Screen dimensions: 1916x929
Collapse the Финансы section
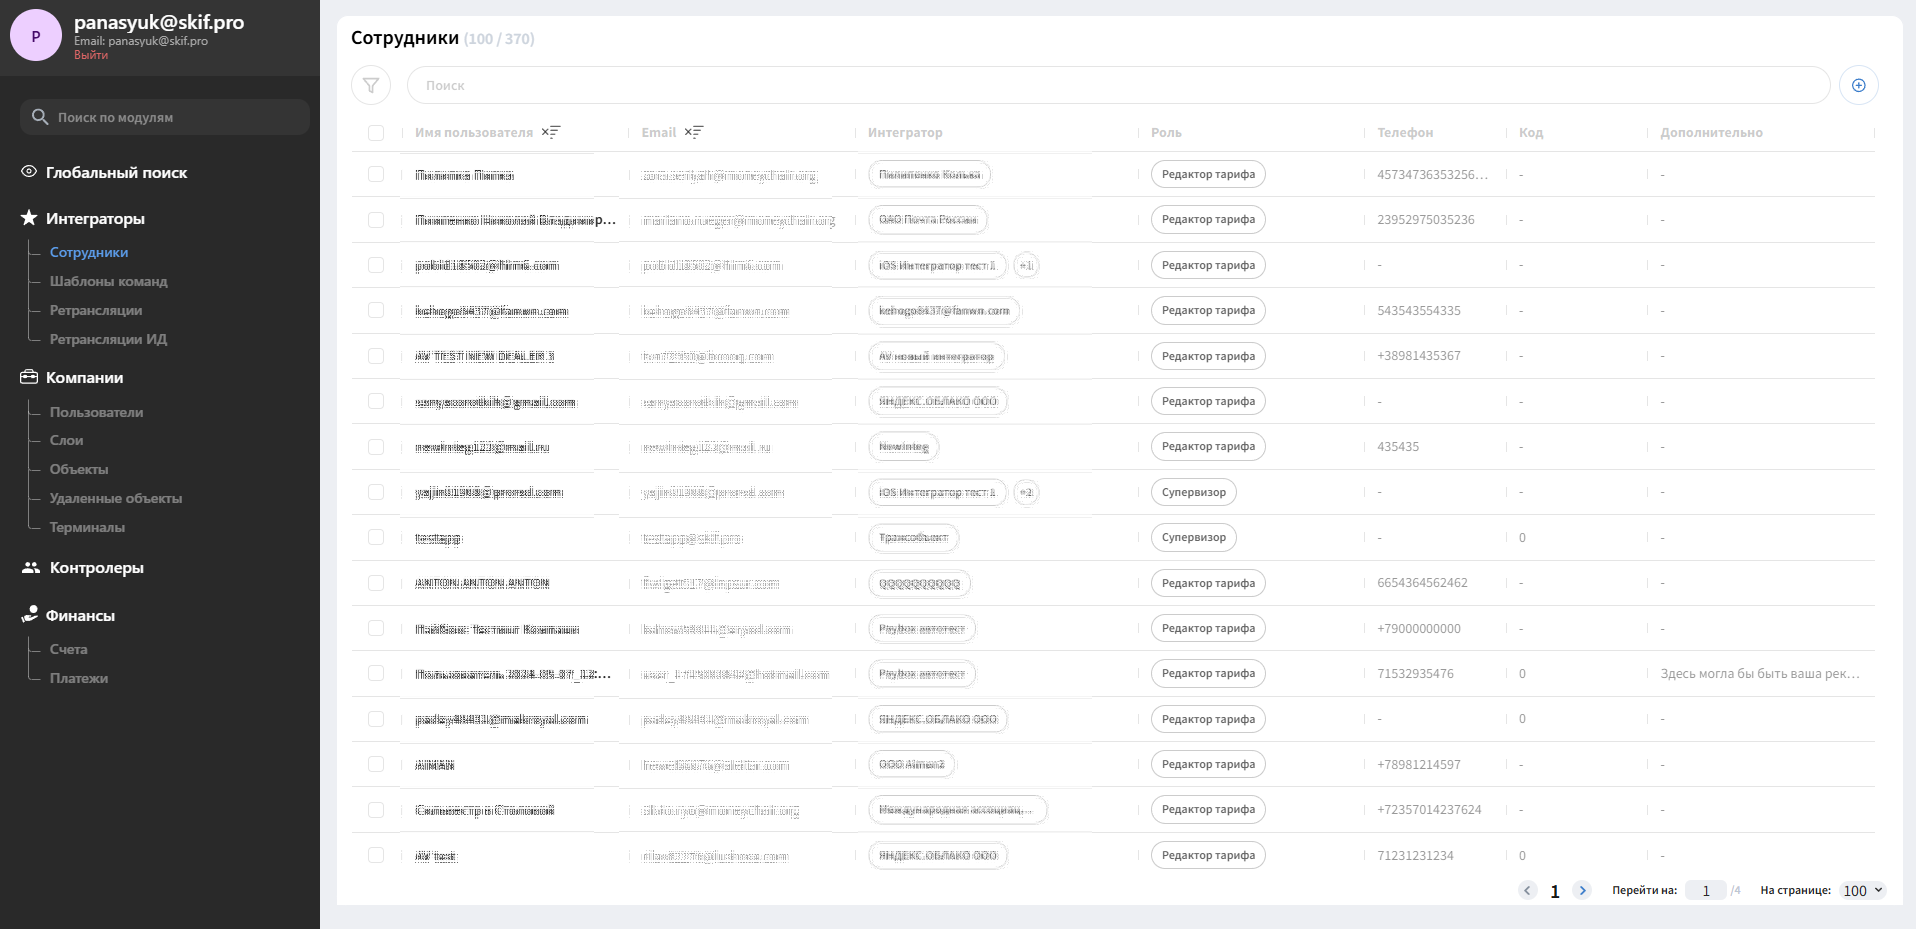click(x=80, y=615)
